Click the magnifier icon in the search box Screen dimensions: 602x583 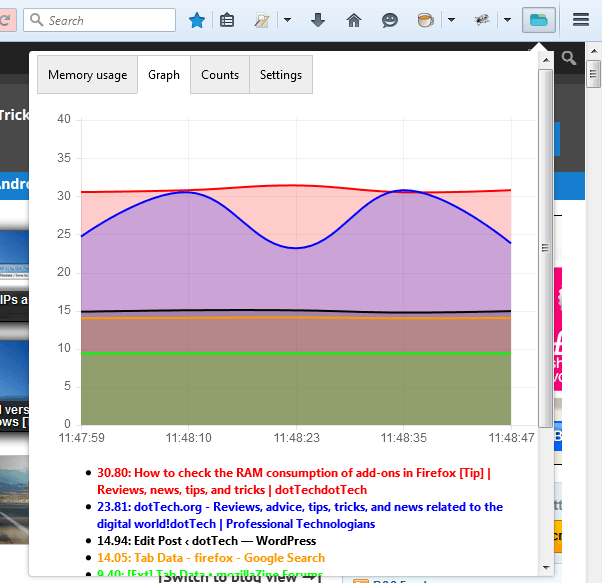pos(36,20)
